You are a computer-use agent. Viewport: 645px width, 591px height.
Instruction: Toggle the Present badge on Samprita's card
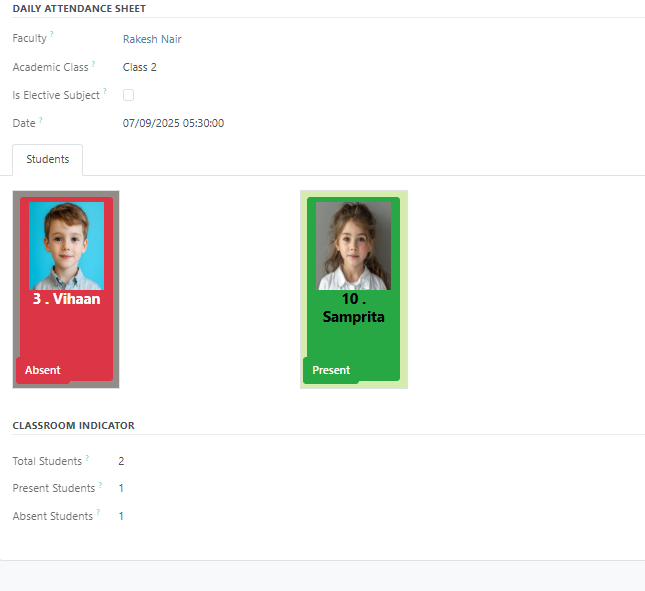(331, 370)
